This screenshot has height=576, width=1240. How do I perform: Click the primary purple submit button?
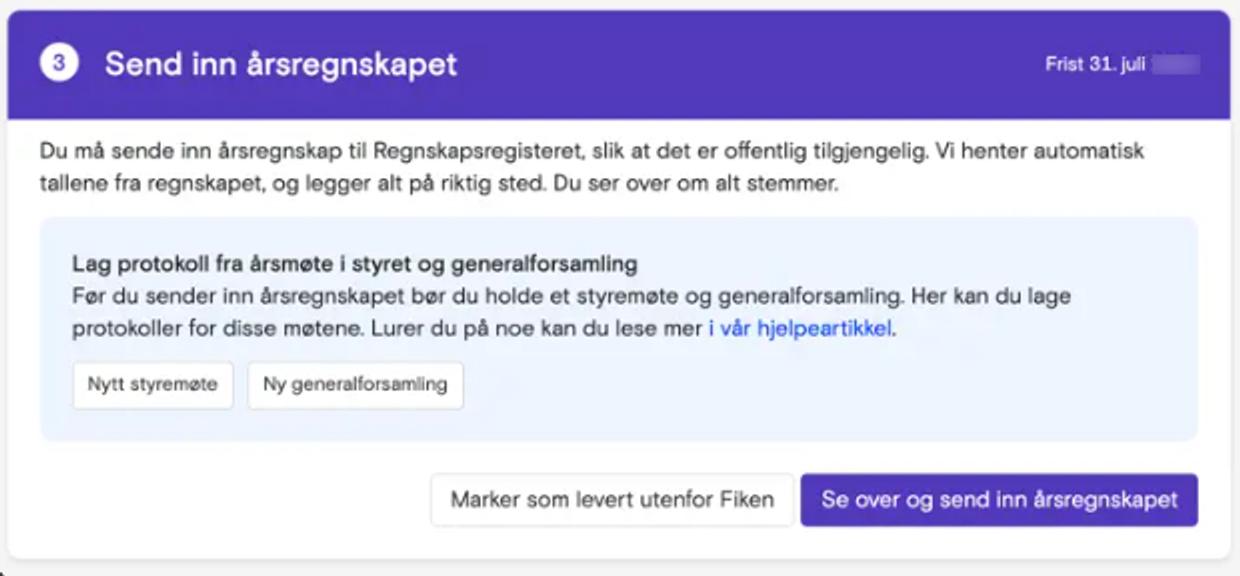998,500
